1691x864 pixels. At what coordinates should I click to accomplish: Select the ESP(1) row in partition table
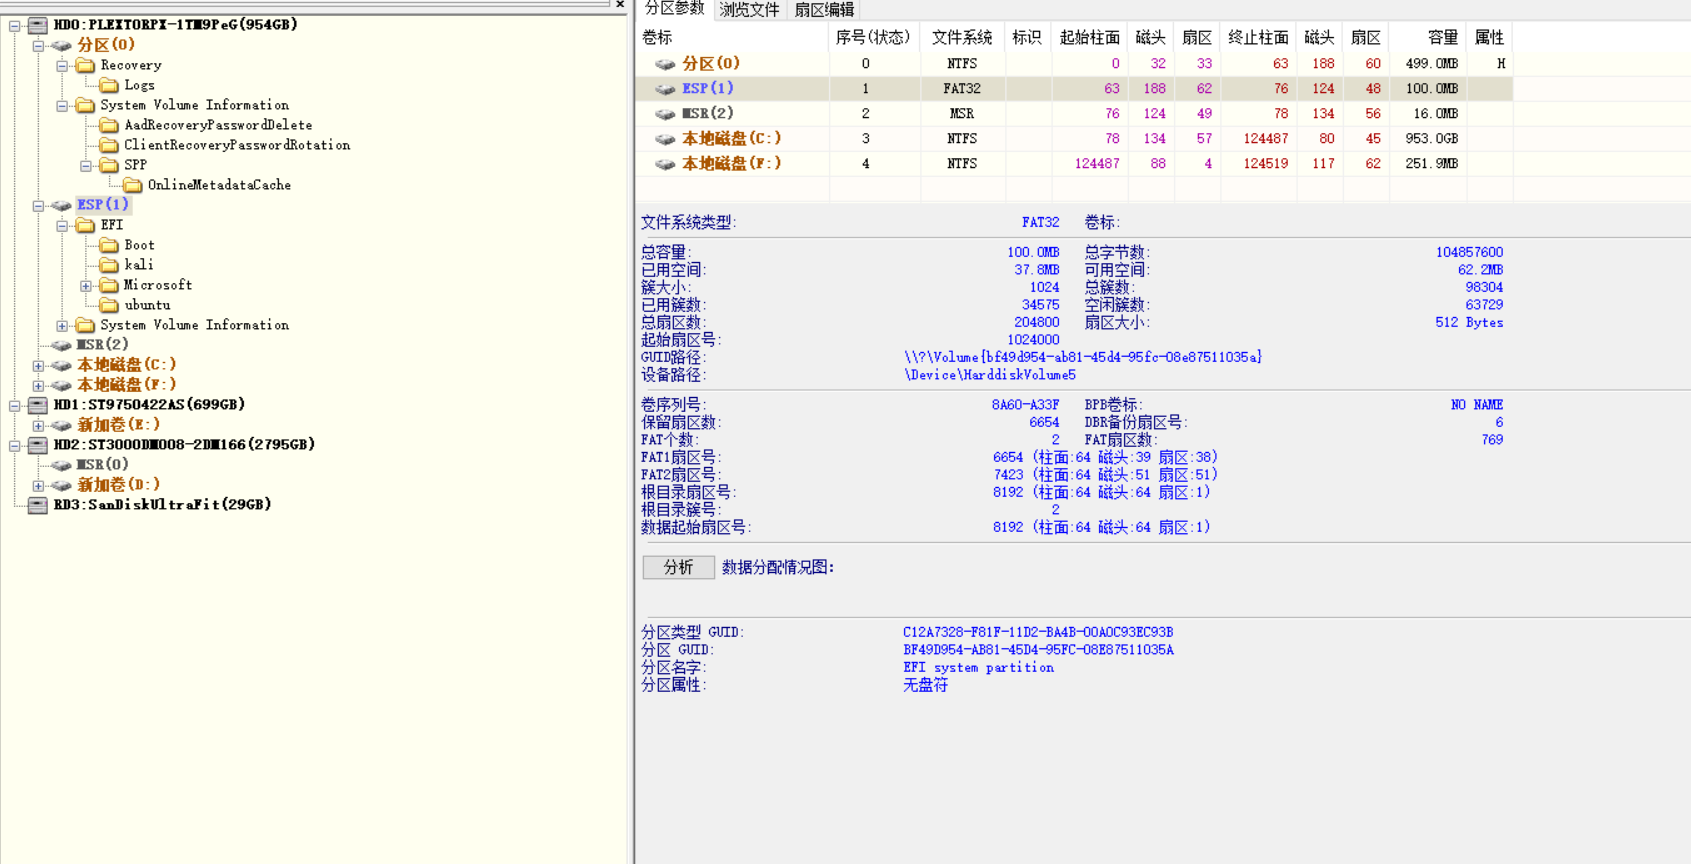(x=1075, y=89)
